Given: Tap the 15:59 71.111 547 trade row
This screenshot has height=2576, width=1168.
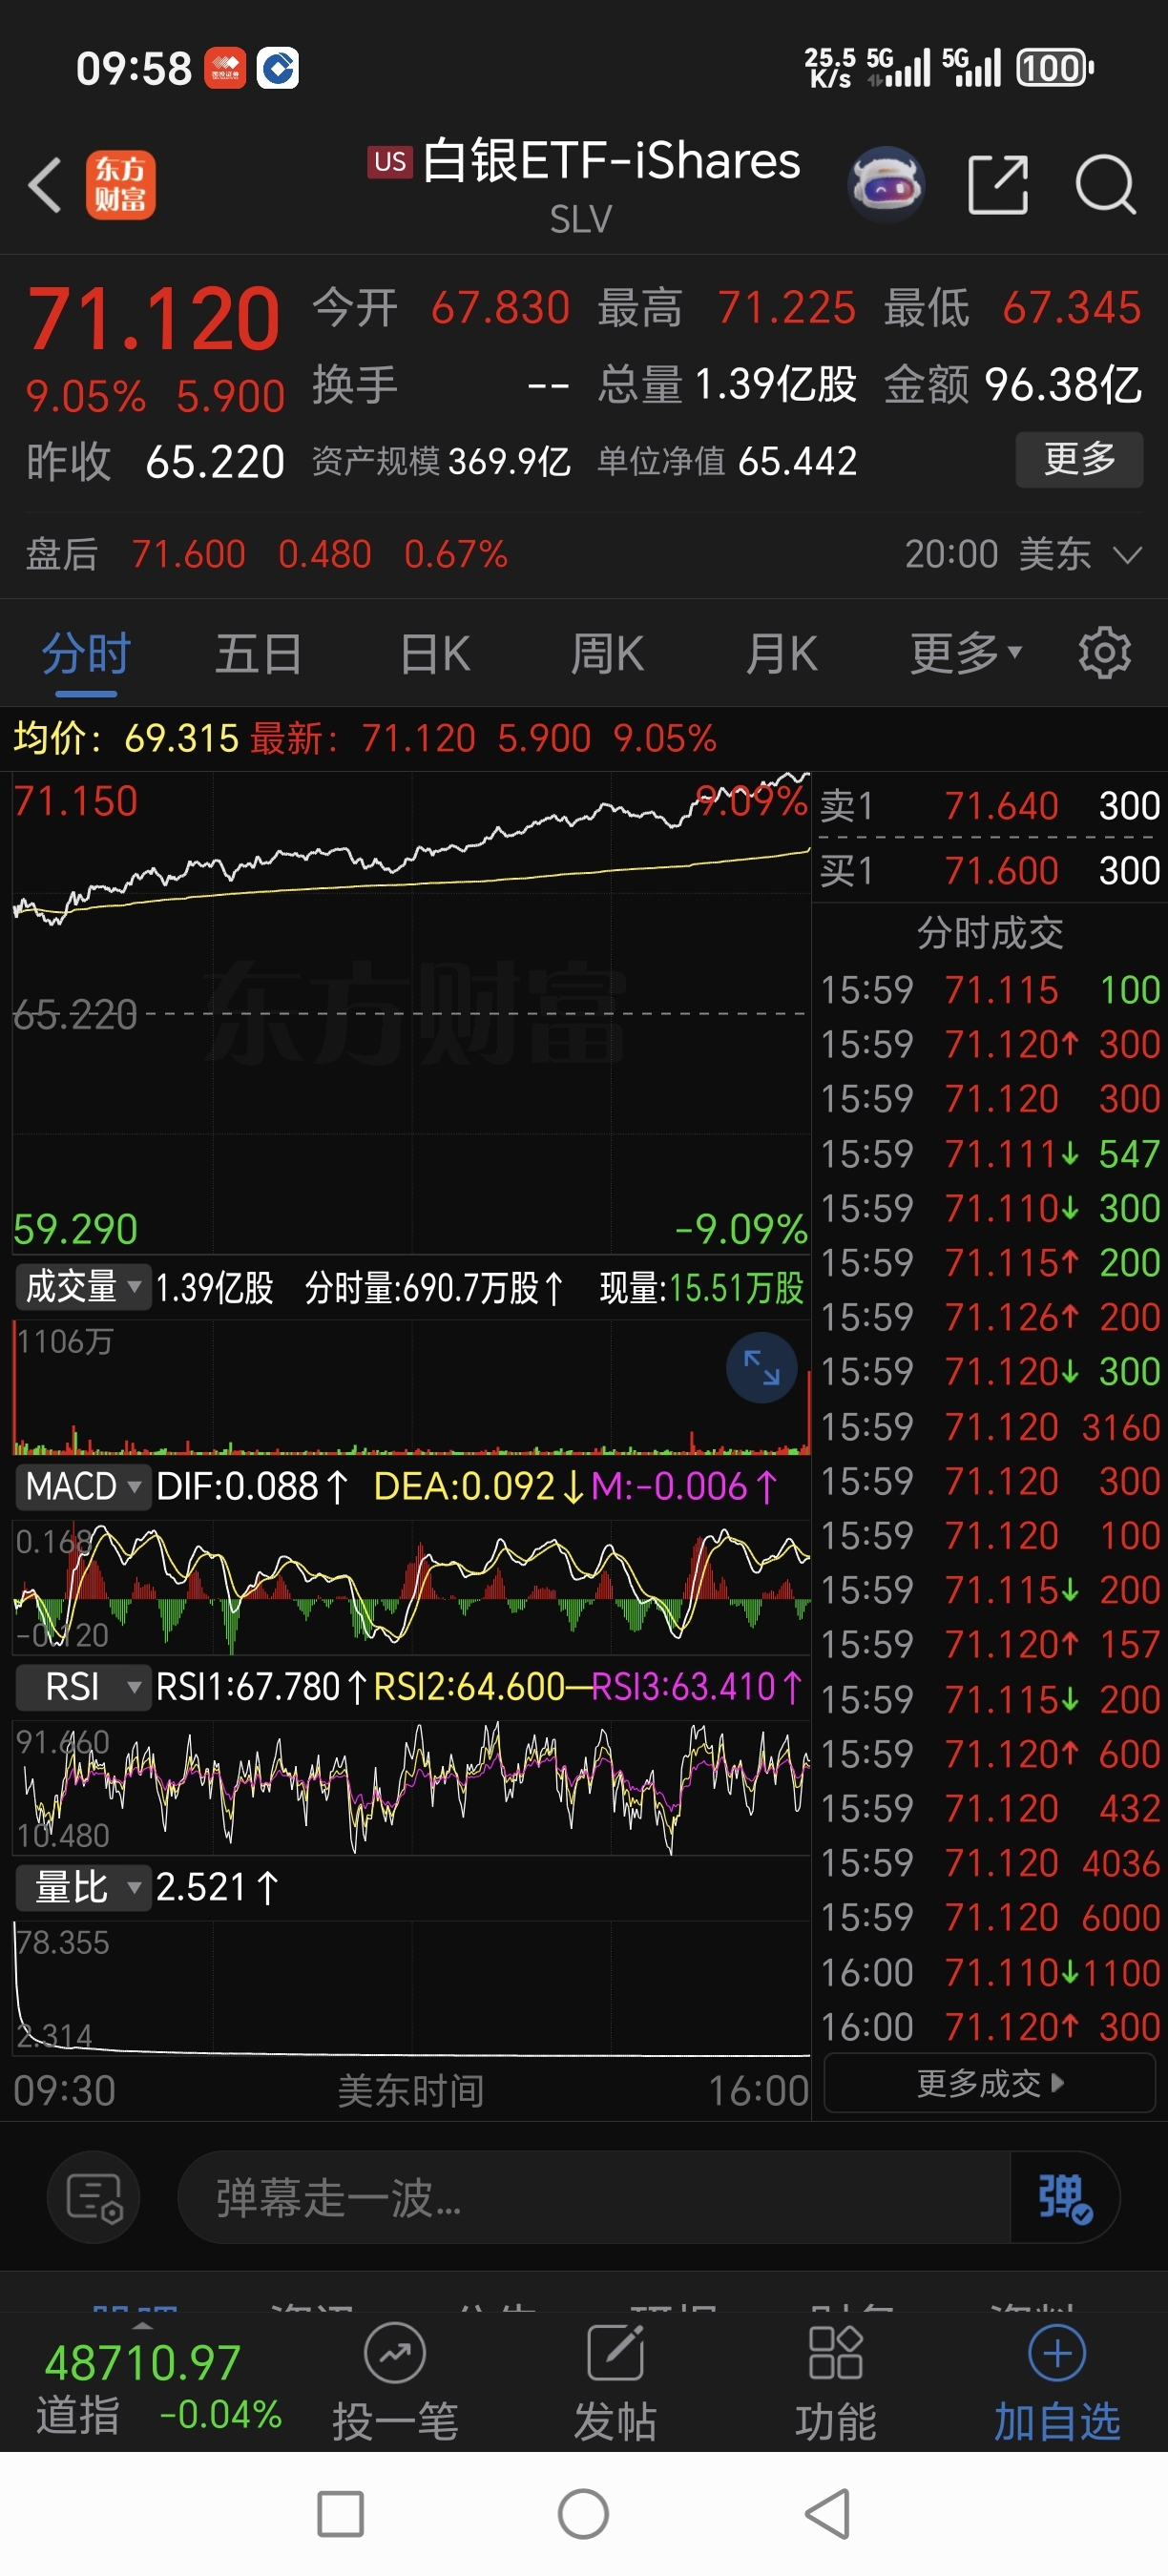Looking at the screenshot, I should tap(990, 1154).
